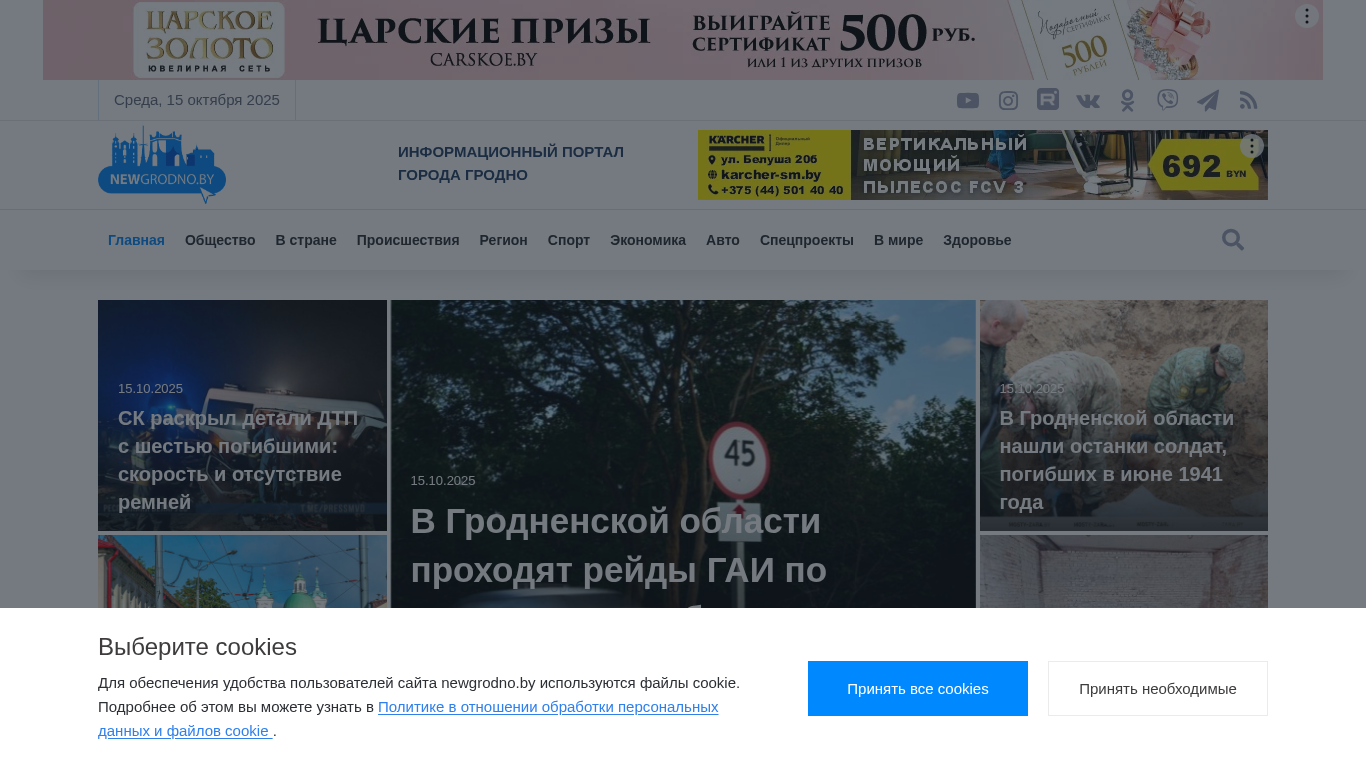This screenshot has height=768, width=1366.
Task: Open the Регион section
Action: click(x=503, y=240)
